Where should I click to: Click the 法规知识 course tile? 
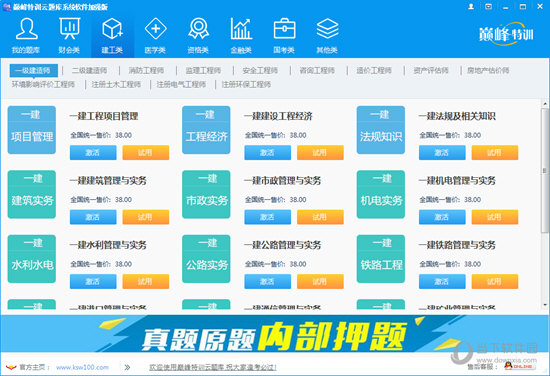[x=381, y=130]
